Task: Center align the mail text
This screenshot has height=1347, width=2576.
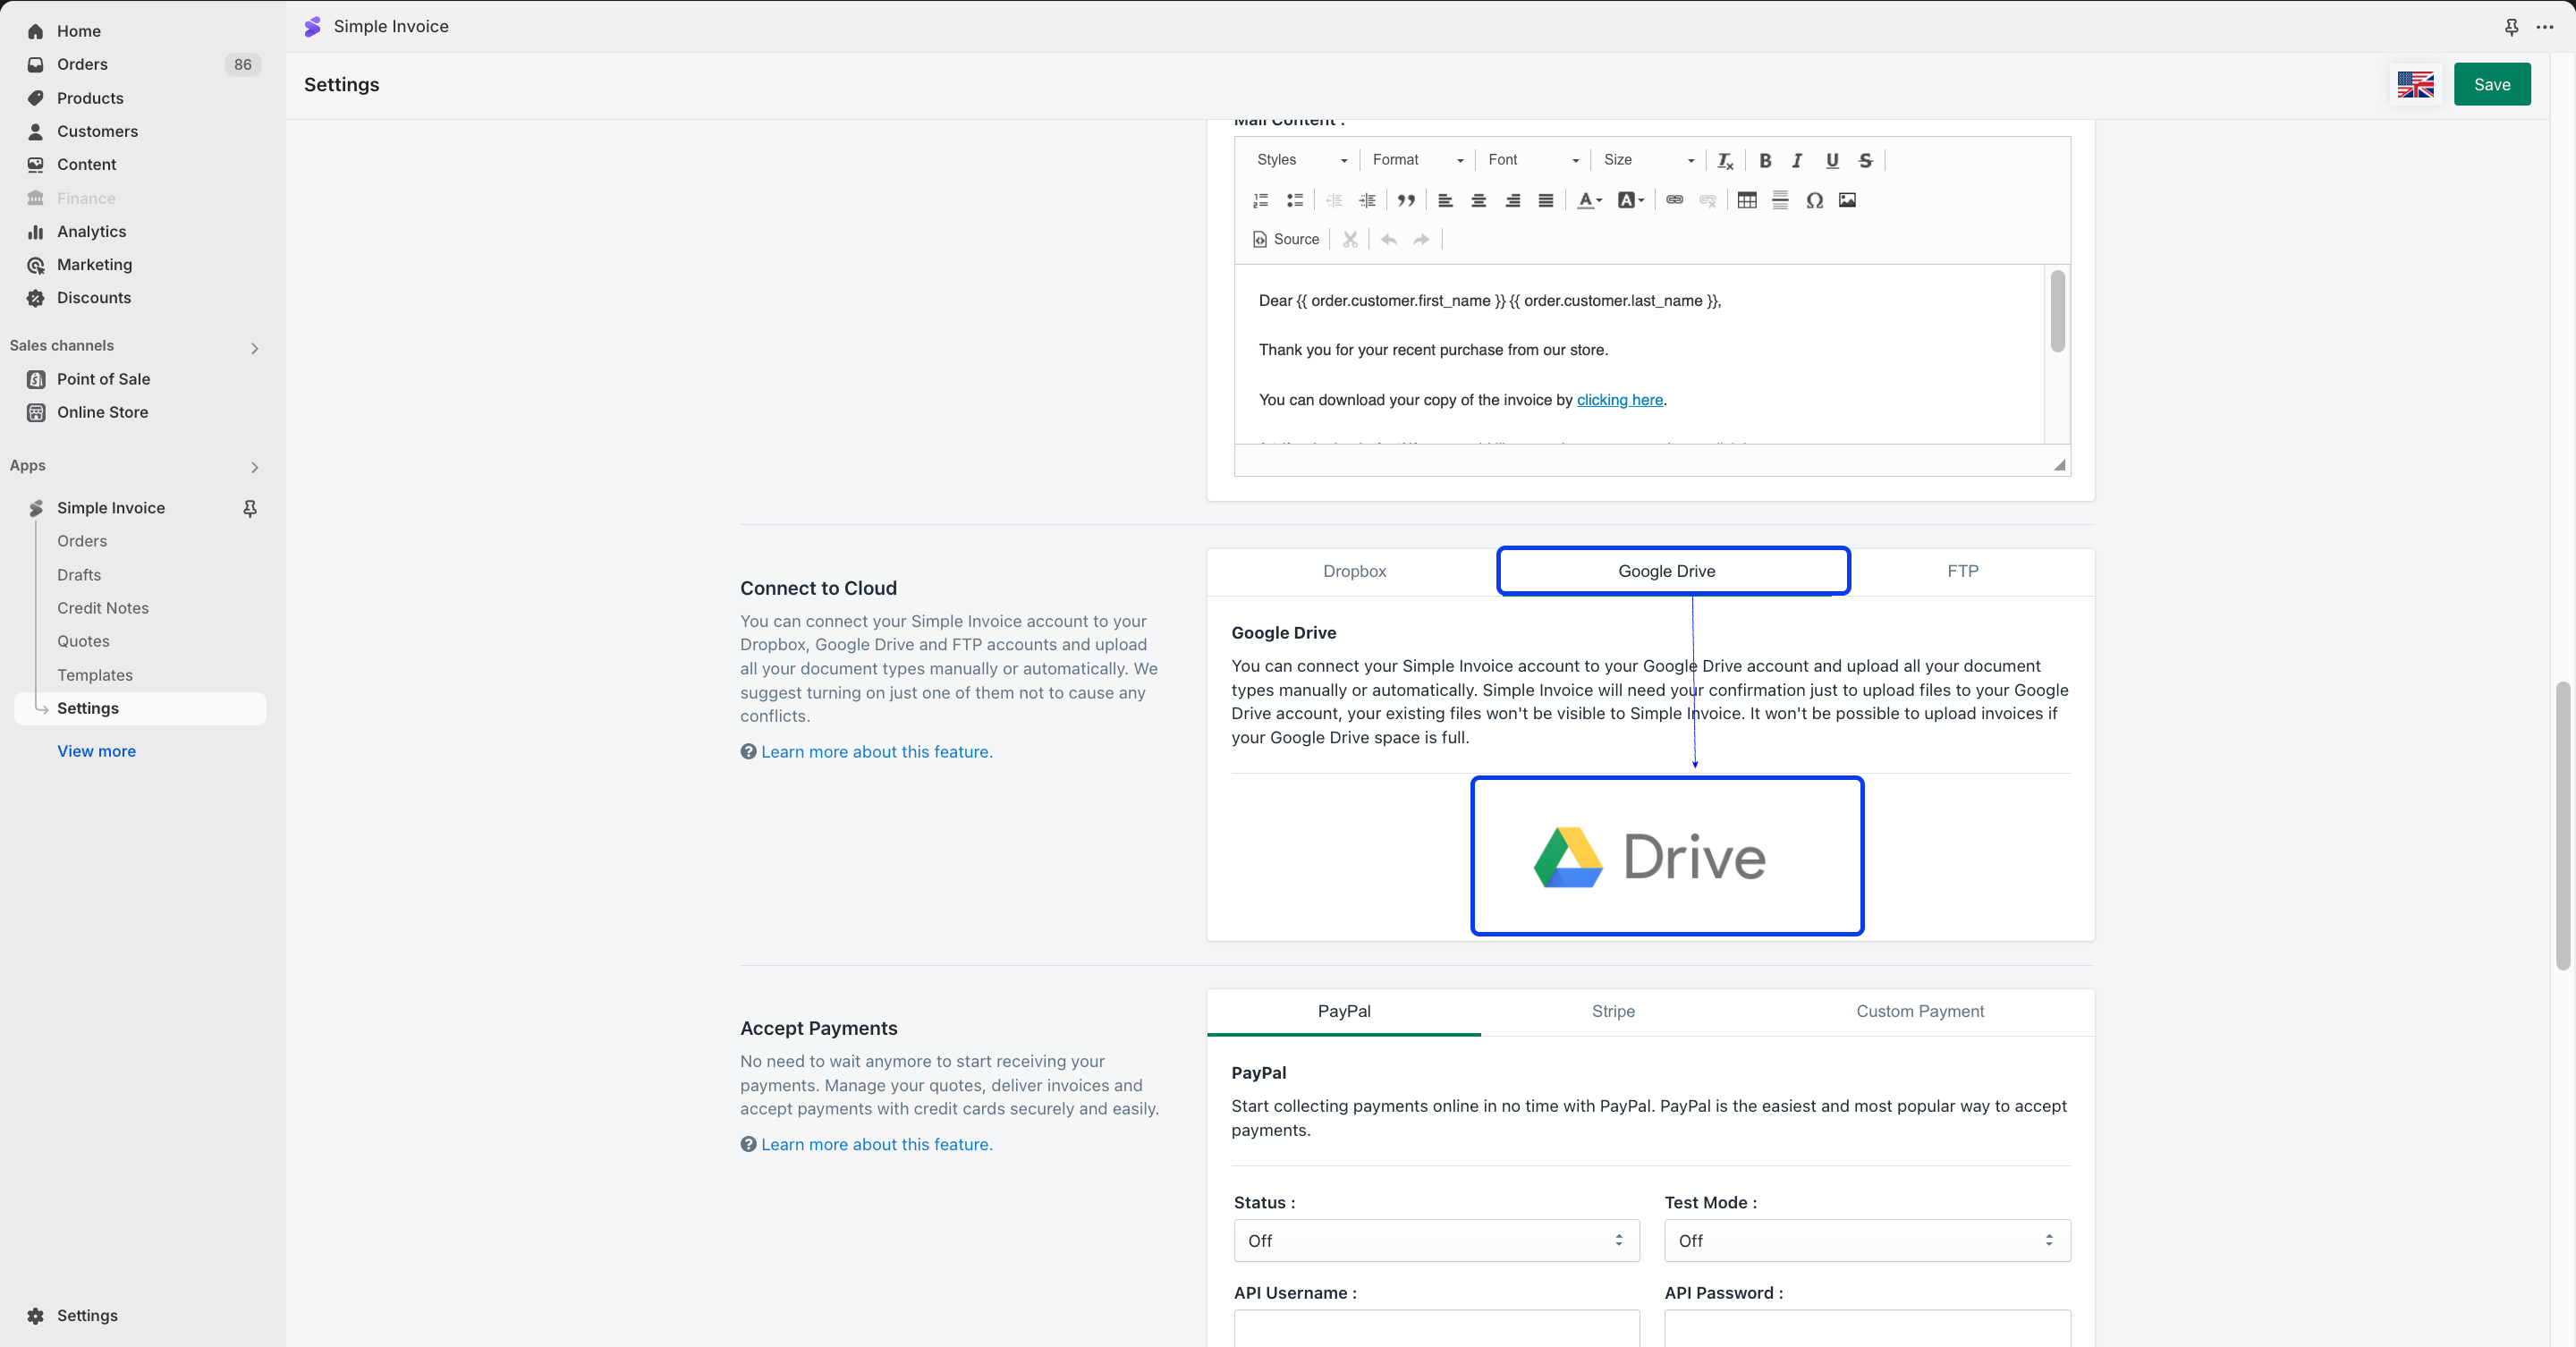Action: click(x=1478, y=200)
